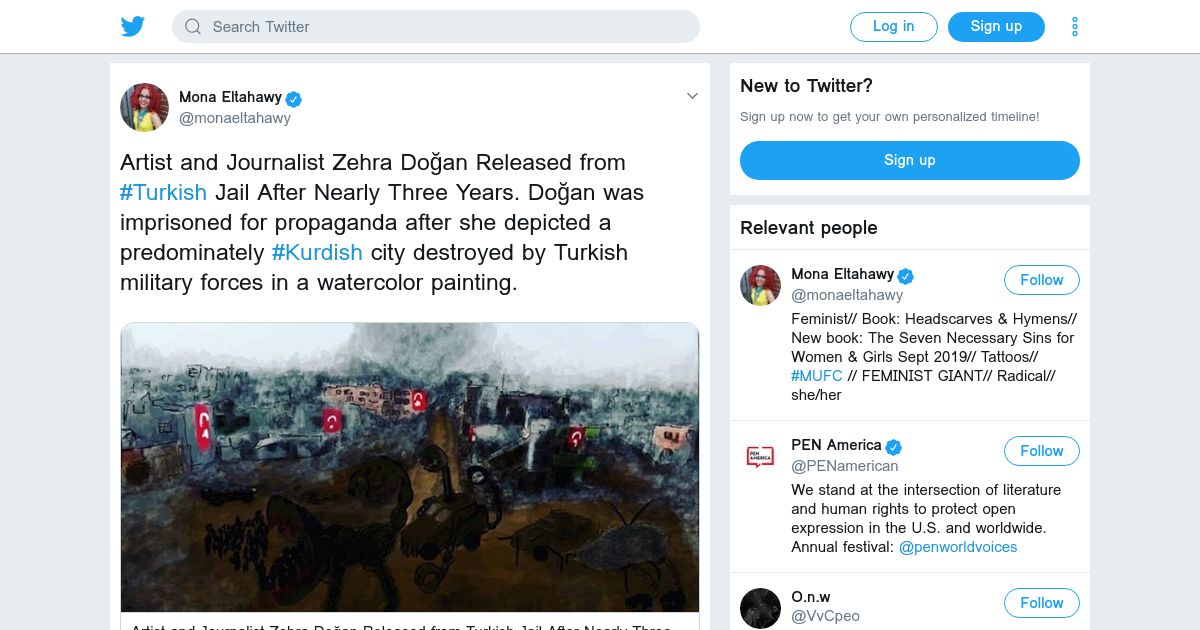Click the search magnifier icon
1200x630 pixels.
pyautogui.click(x=193, y=27)
